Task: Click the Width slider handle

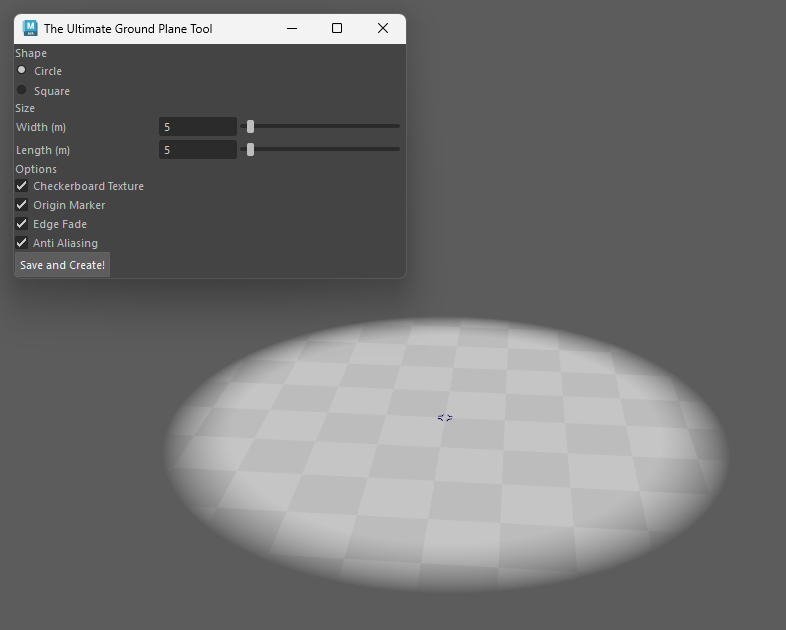Action: [x=250, y=127]
